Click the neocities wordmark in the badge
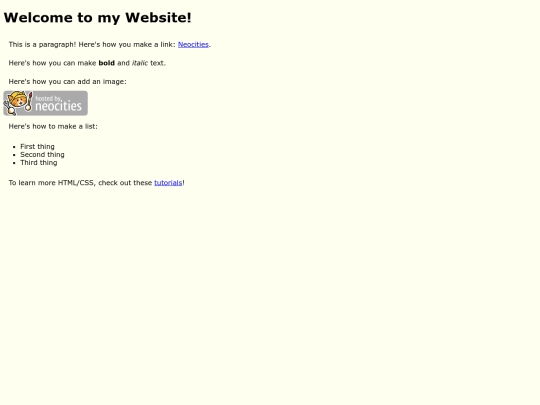540x405 pixels. pos(59,106)
